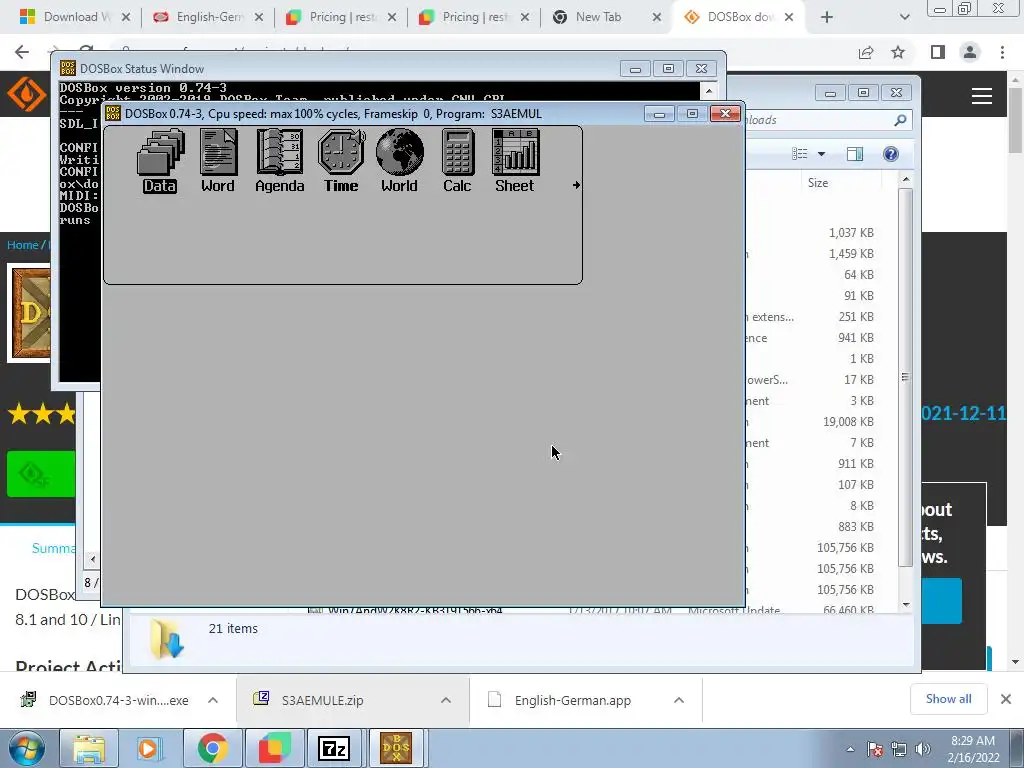Click Show all downloads button
Screen dimensions: 1024x768
pyautogui.click(x=948, y=699)
